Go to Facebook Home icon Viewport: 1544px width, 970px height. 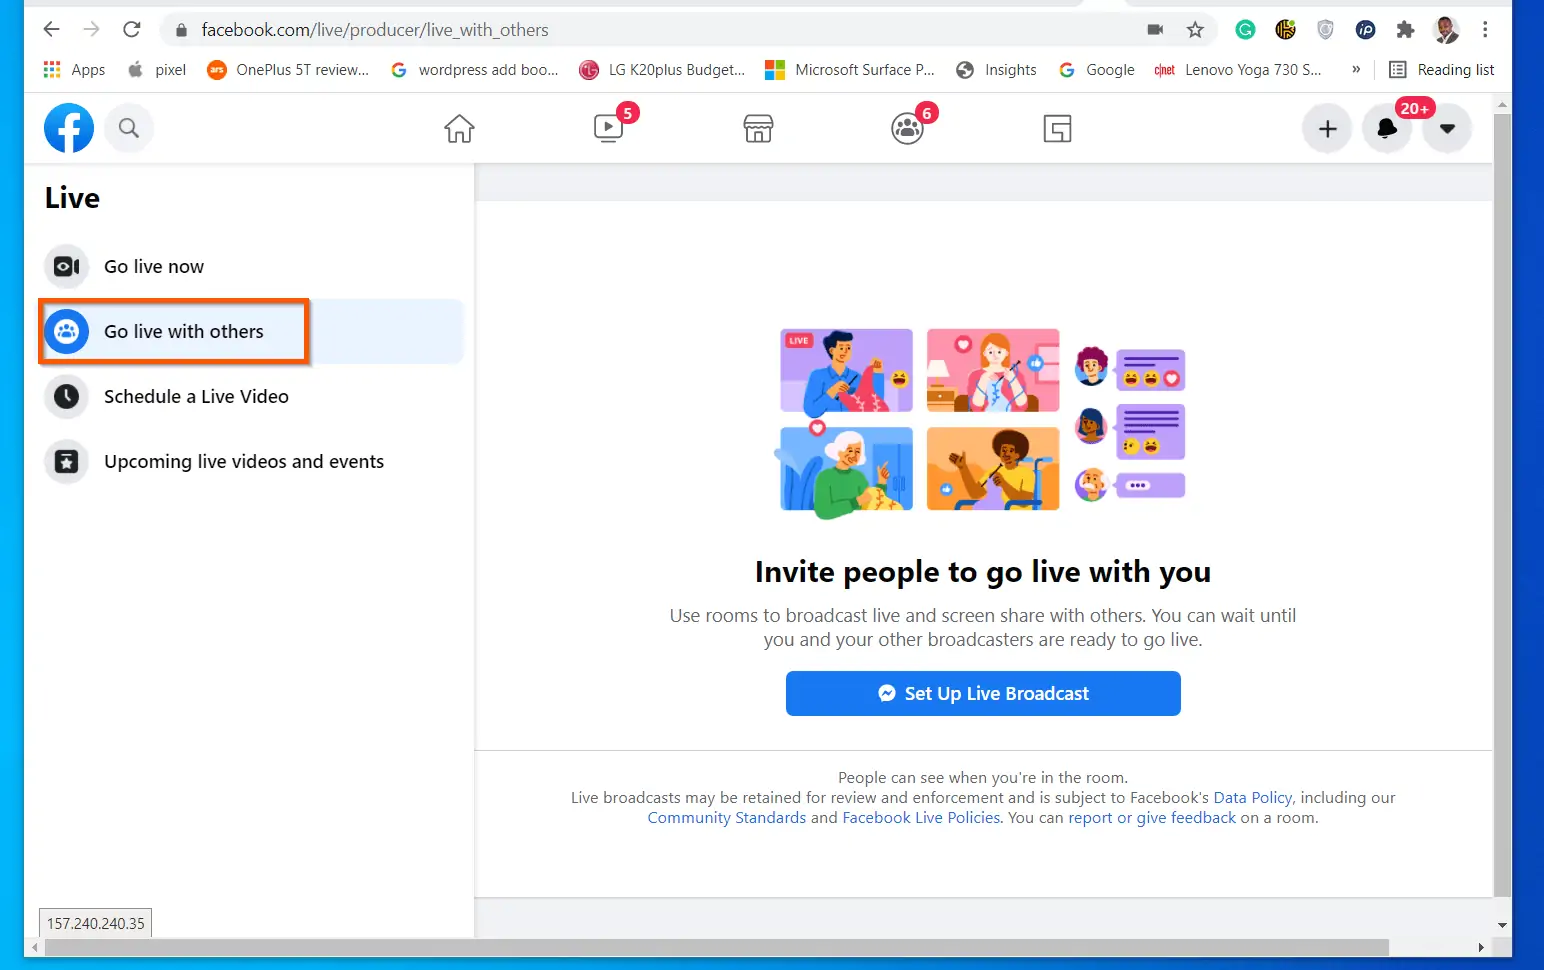click(x=459, y=128)
